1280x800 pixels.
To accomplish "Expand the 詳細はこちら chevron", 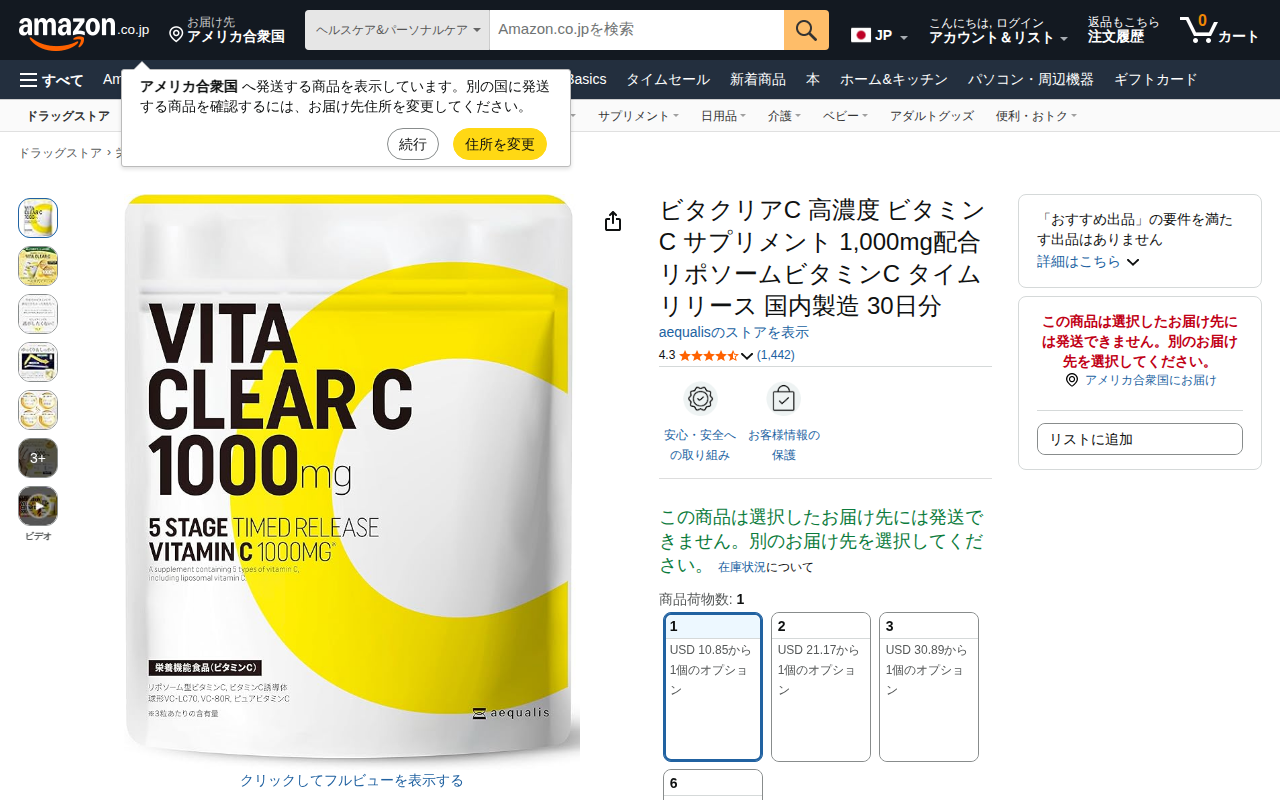I will 1133,262.
